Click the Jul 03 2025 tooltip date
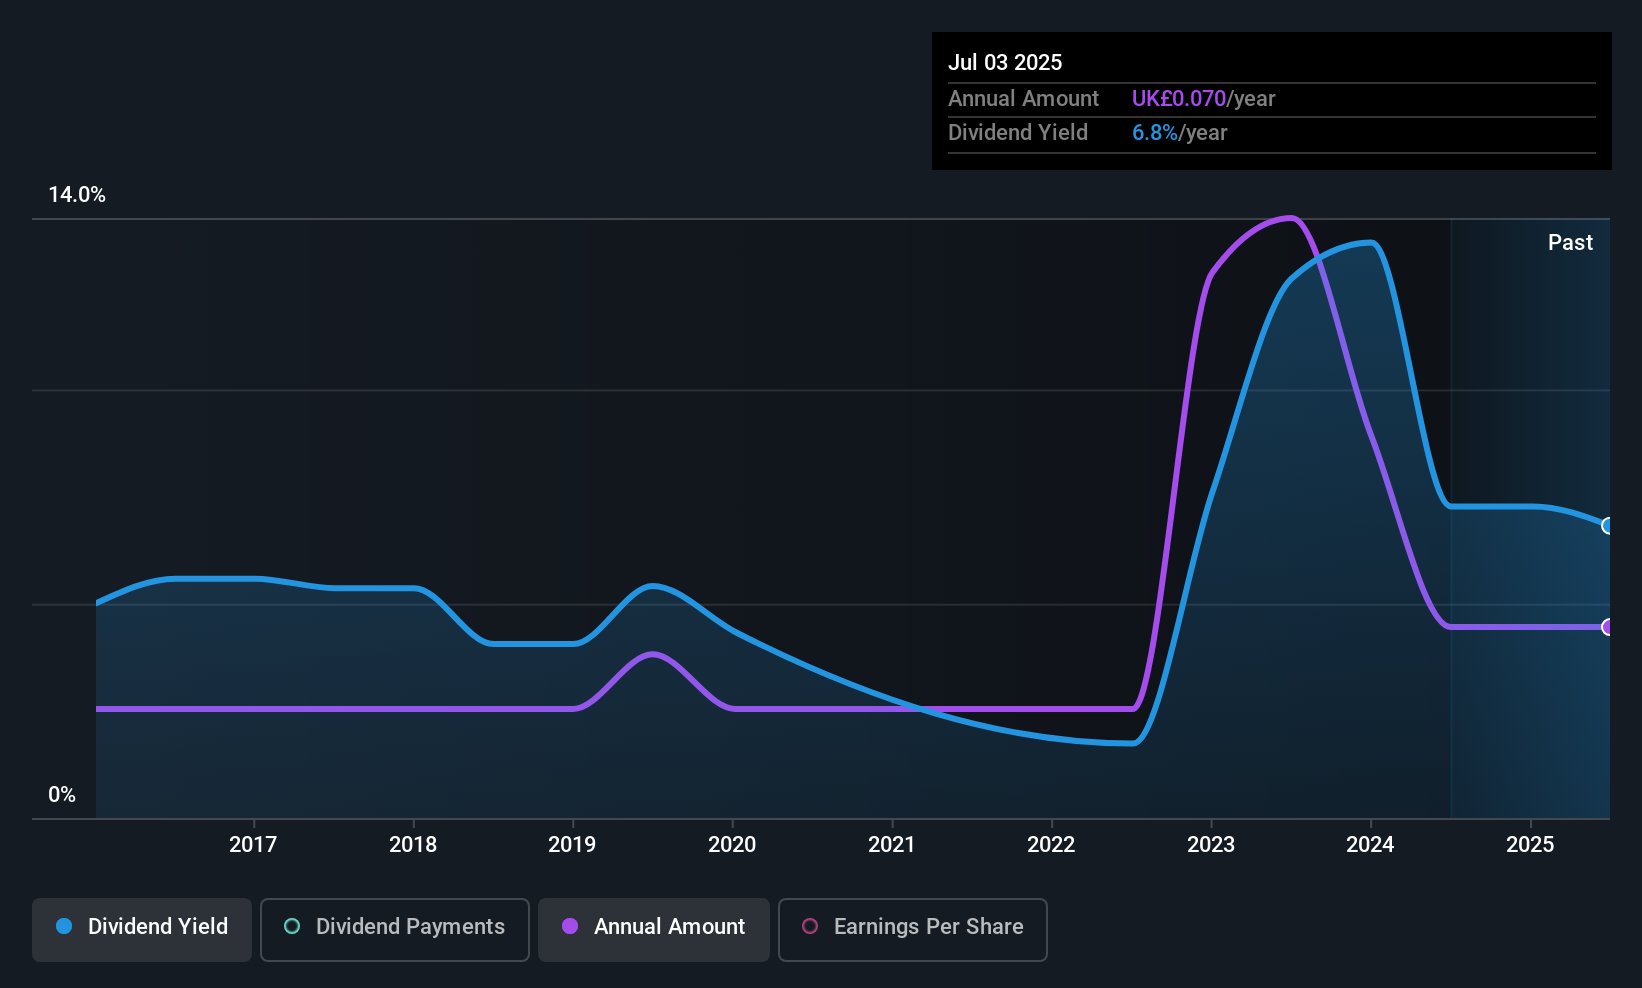 pos(1005,62)
